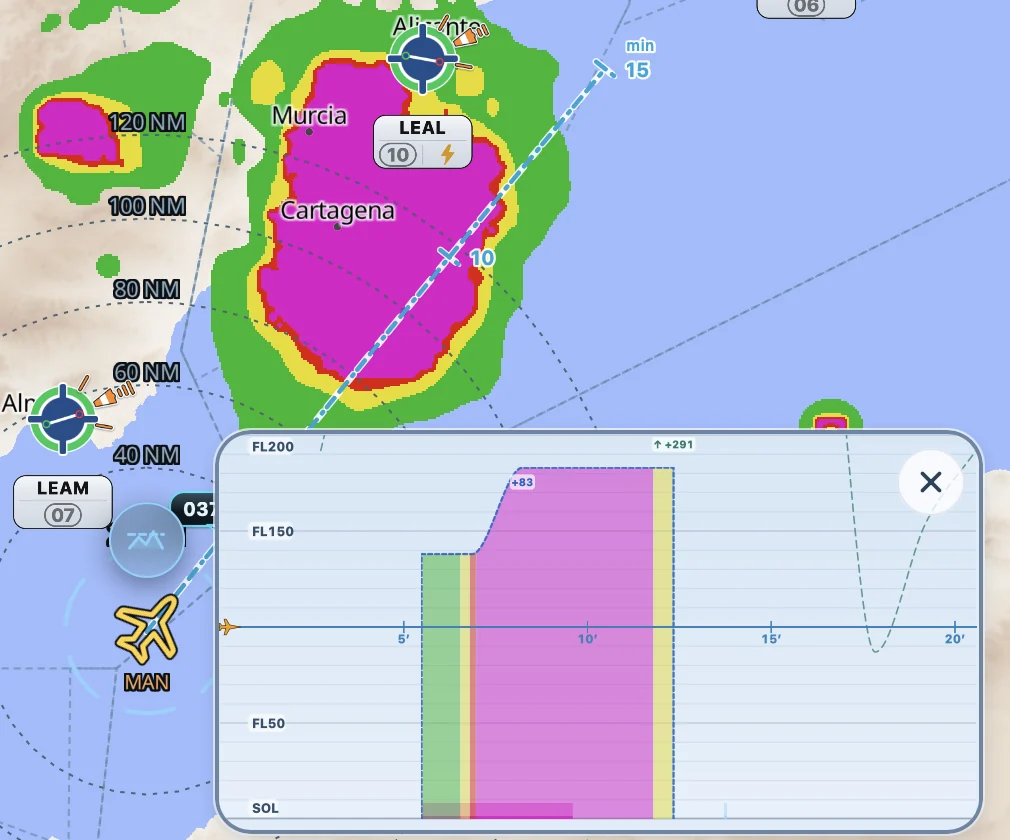Image resolution: width=1010 pixels, height=840 pixels.
Task: Click the magenta weather block in profile
Action: [x=564, y=644]
